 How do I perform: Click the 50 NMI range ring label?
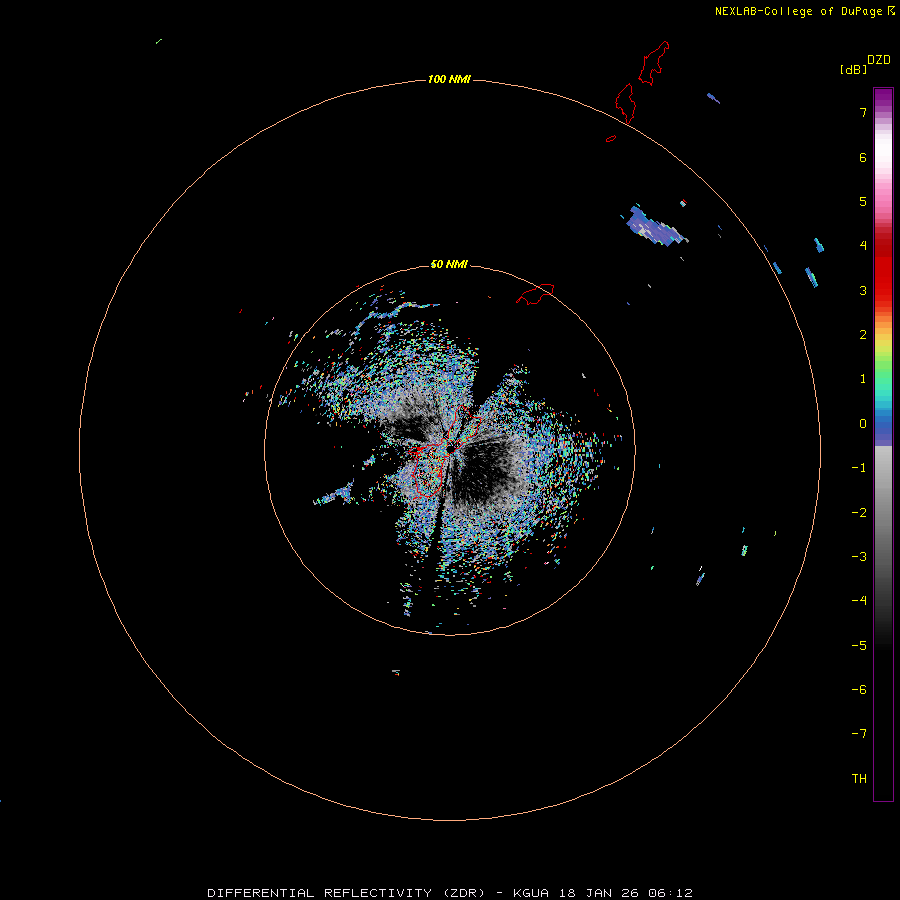(449, 264)
